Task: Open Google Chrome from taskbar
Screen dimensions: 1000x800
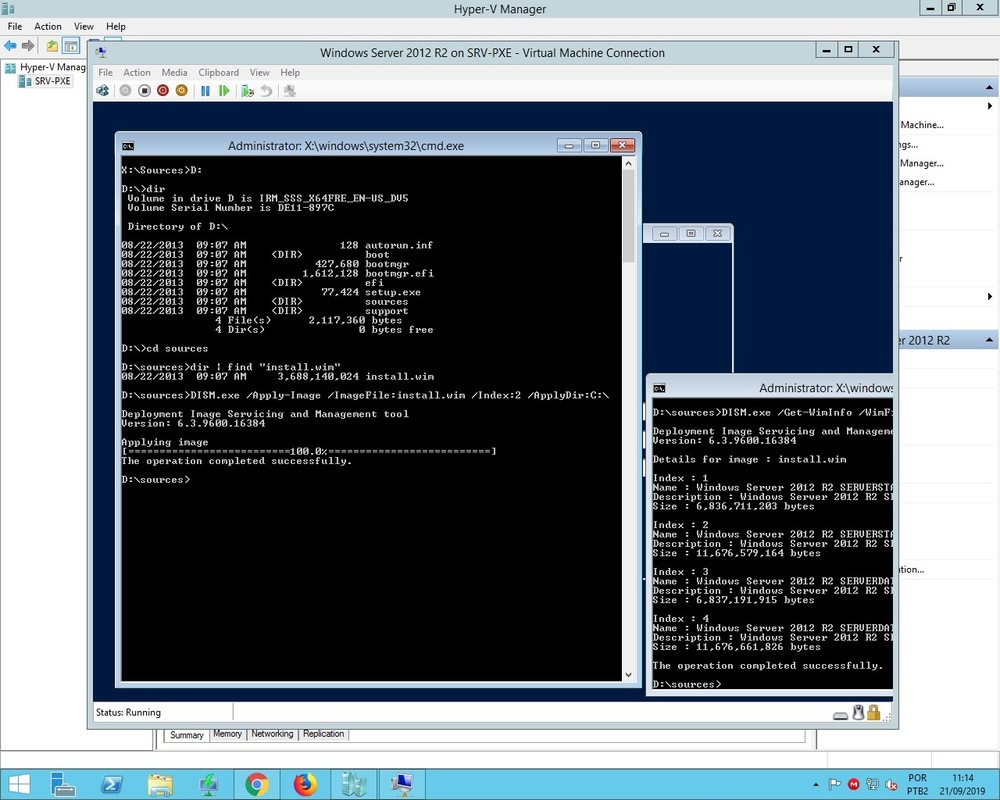Action: [x=257, y=784]
